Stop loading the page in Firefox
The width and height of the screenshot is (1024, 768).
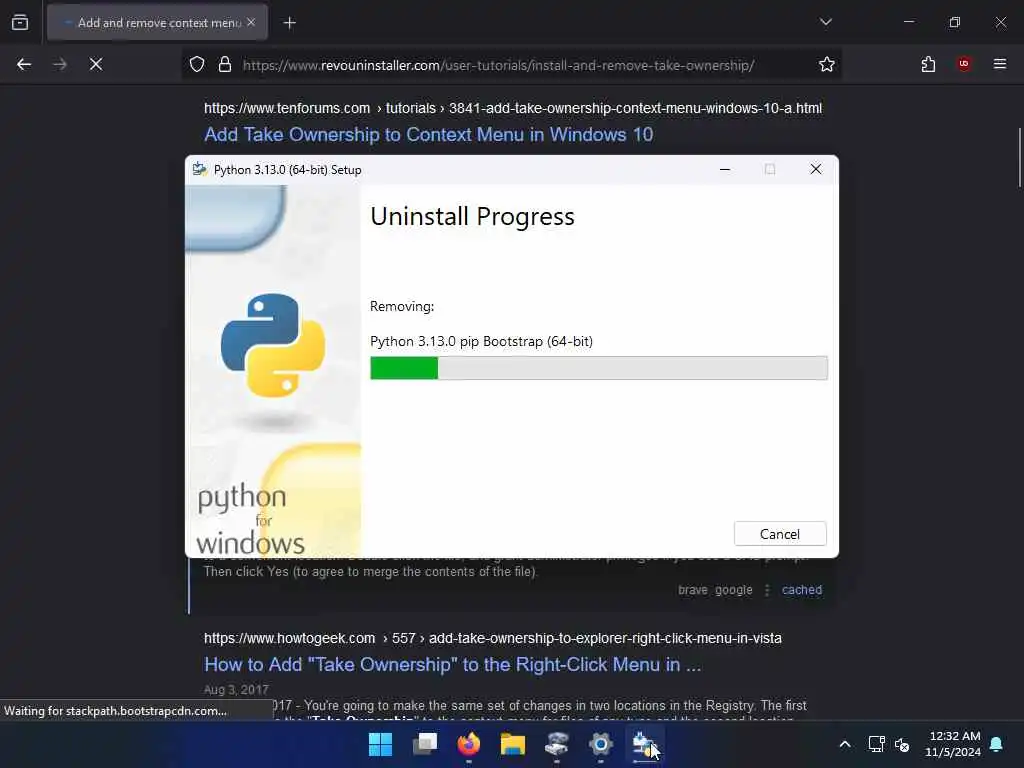coord(96,64)
